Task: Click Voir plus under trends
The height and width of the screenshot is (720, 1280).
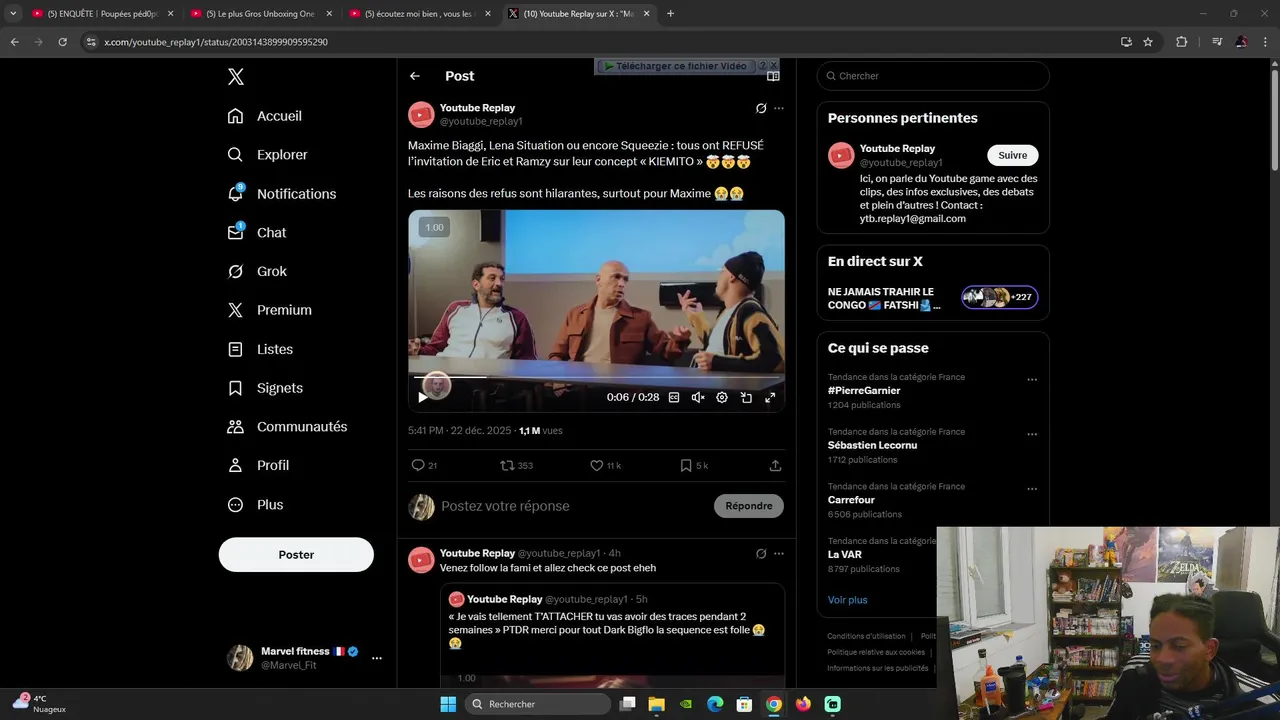Action: click(x=847, y=600)
